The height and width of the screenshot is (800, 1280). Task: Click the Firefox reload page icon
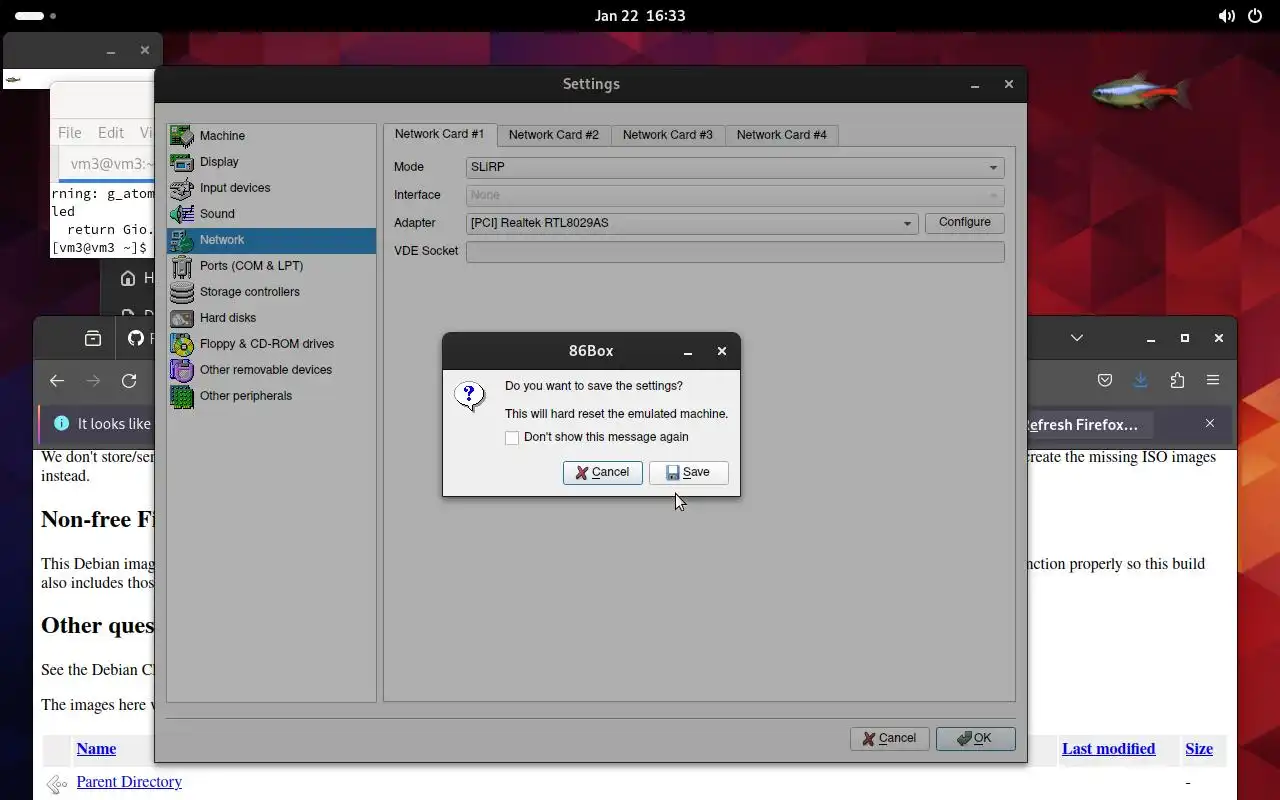(129, 380)
